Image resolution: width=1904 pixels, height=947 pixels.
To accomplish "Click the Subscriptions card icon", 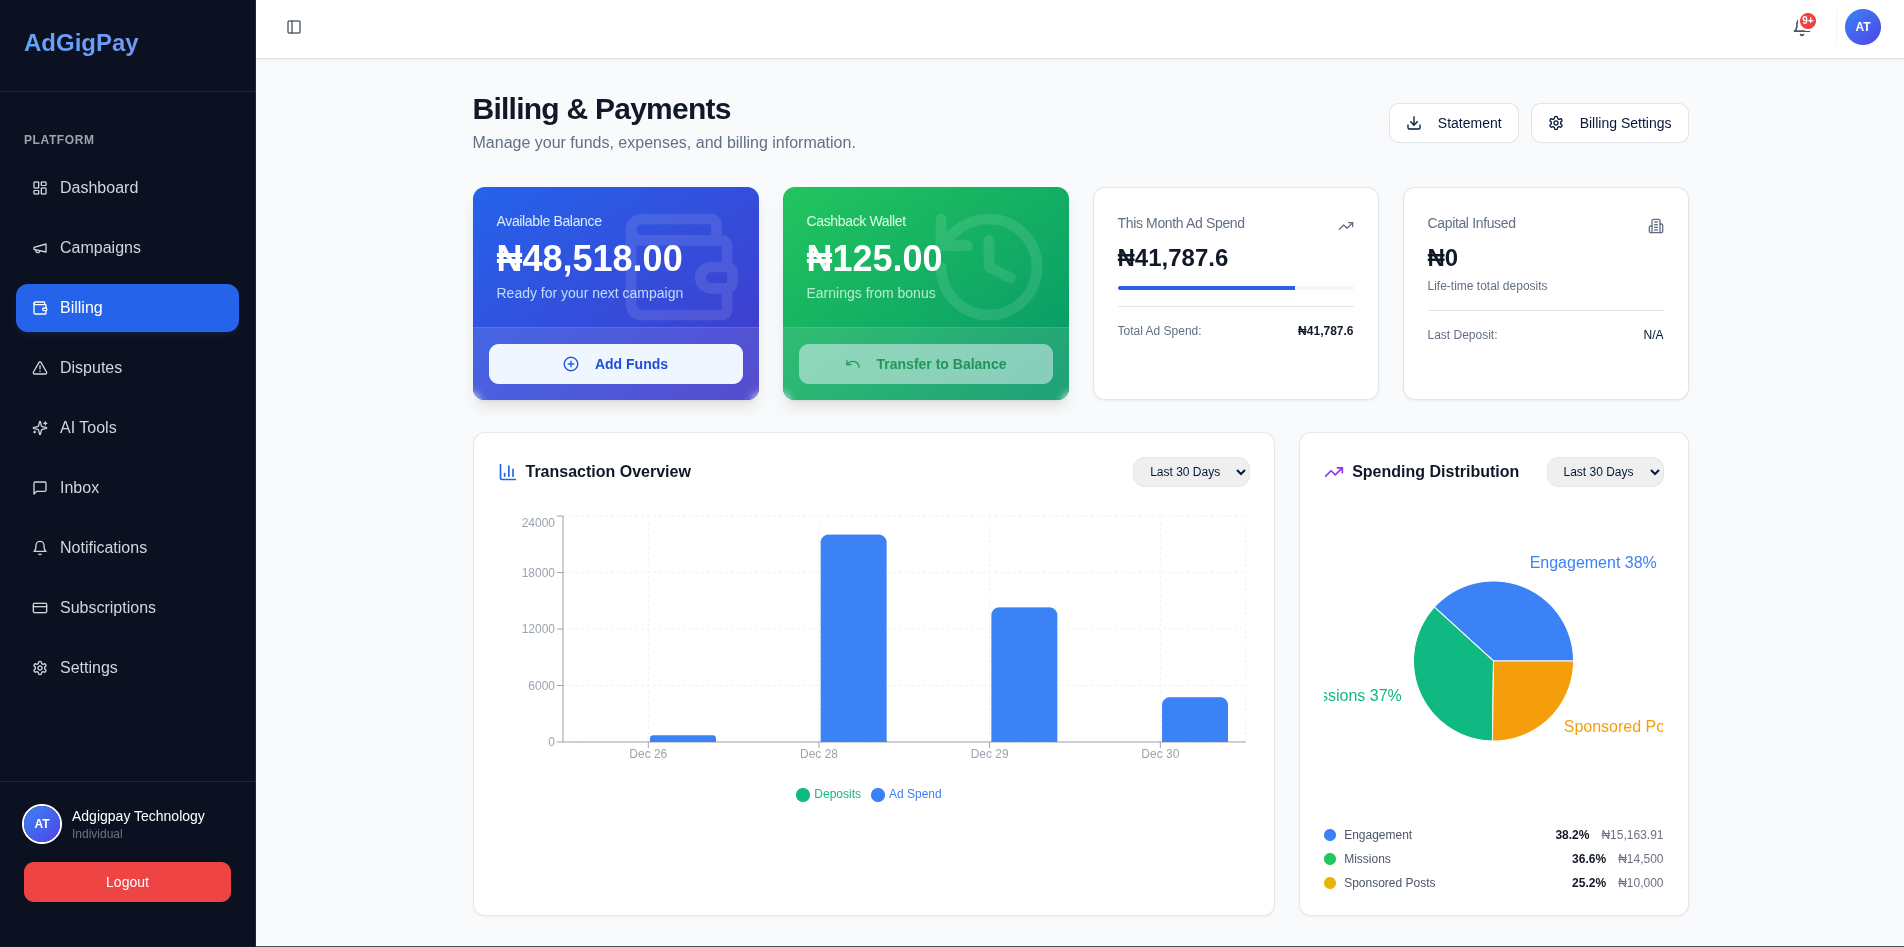I will [x=40, y=608].
